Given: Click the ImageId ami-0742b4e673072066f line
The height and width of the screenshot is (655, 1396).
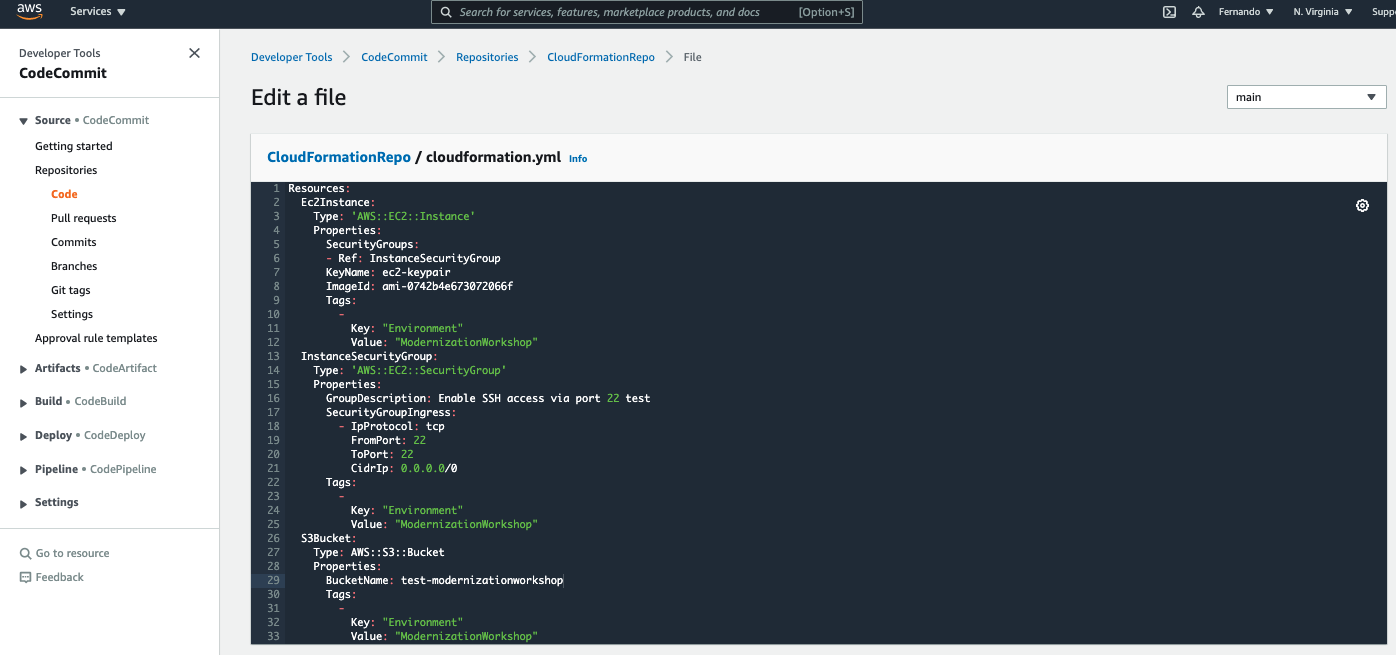Looking at the screenshot, I should tap(419, 286).
